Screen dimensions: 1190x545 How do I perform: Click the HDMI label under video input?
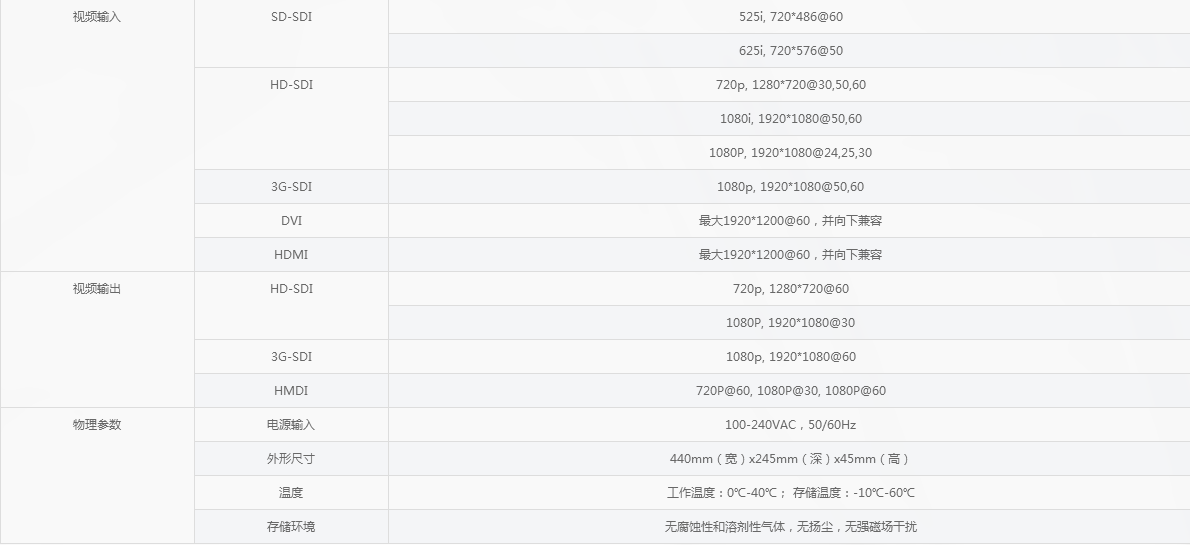pyautogui.click(x=291, y=255)
